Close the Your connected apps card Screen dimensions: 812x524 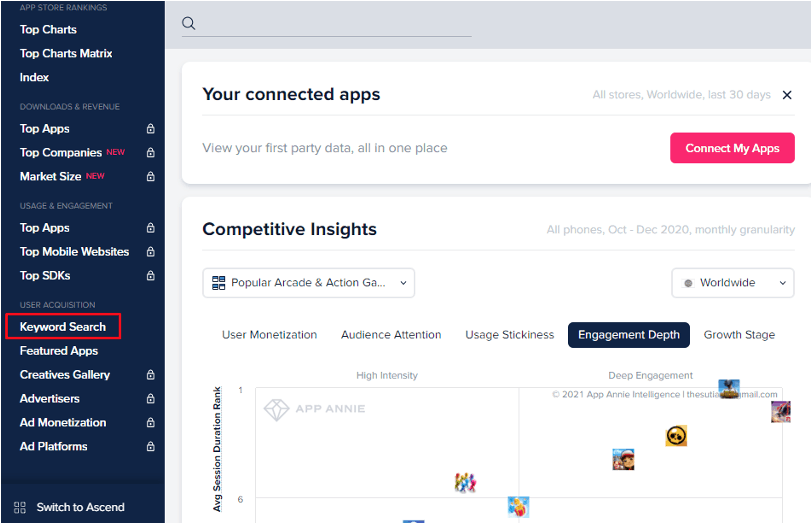787,95
